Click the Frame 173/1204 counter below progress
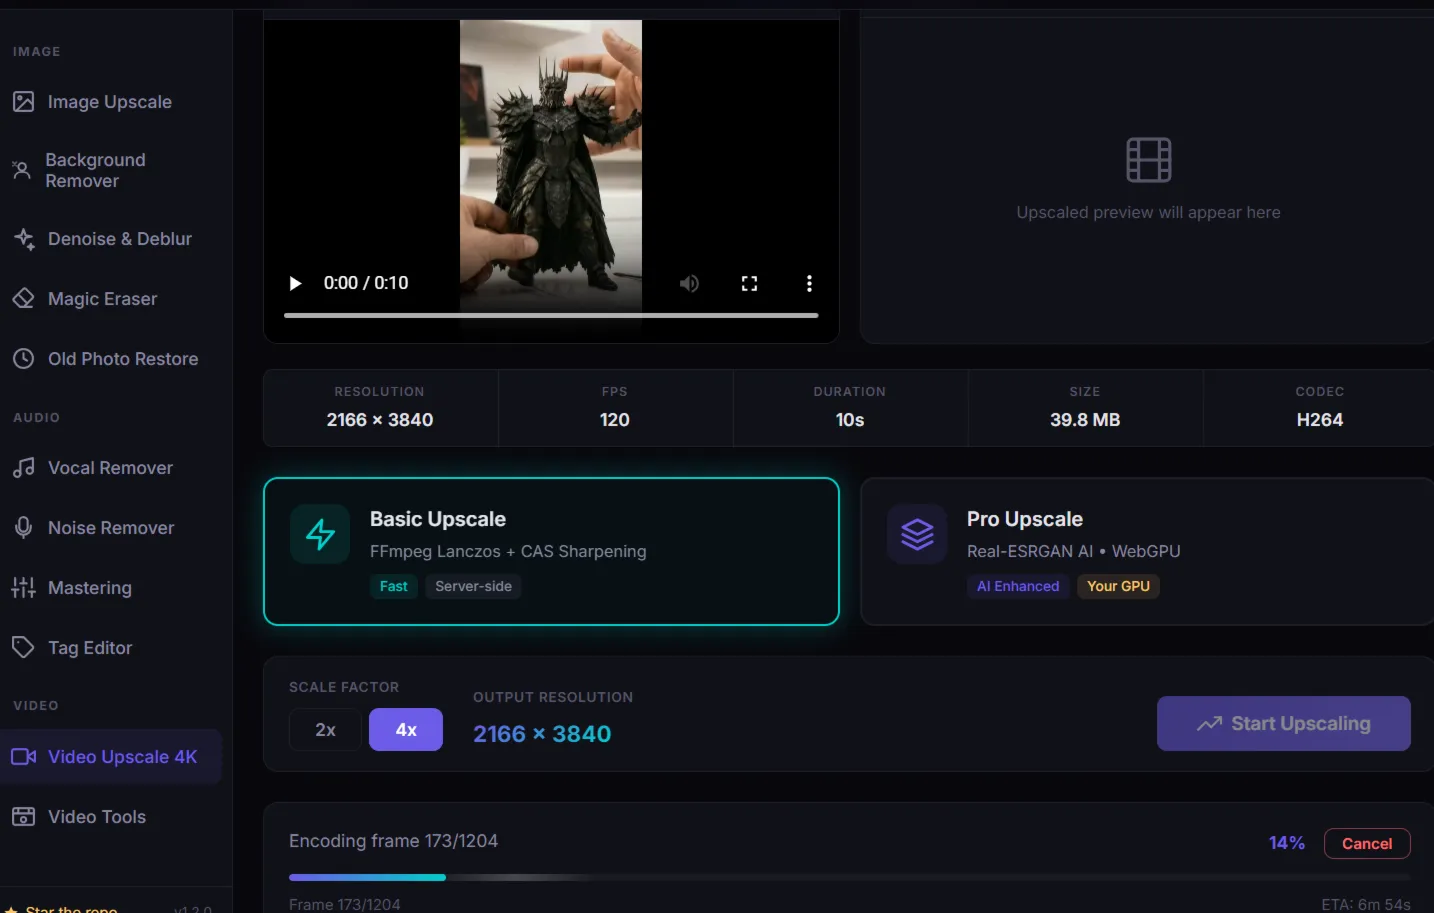 click(345, 904)
